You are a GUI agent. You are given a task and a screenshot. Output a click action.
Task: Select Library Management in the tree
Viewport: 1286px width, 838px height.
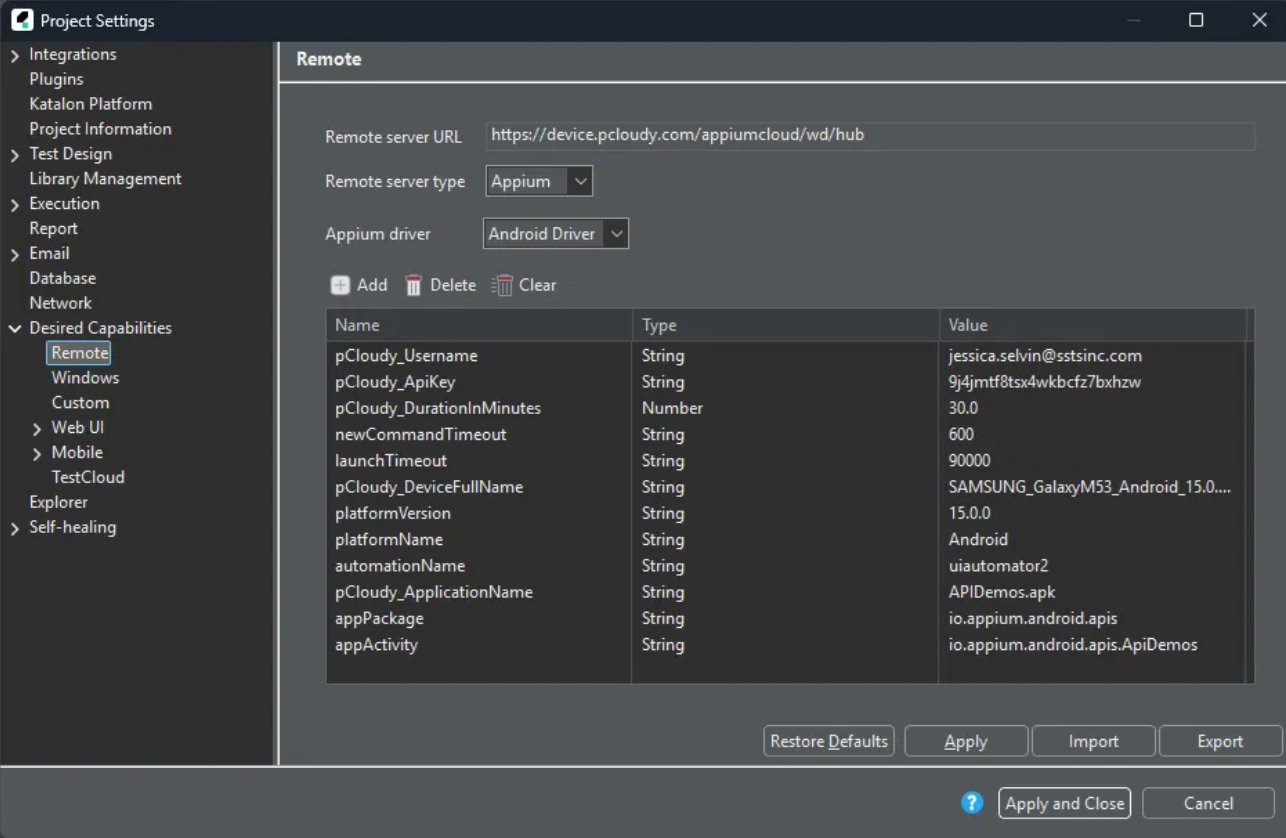click(105, 179)
